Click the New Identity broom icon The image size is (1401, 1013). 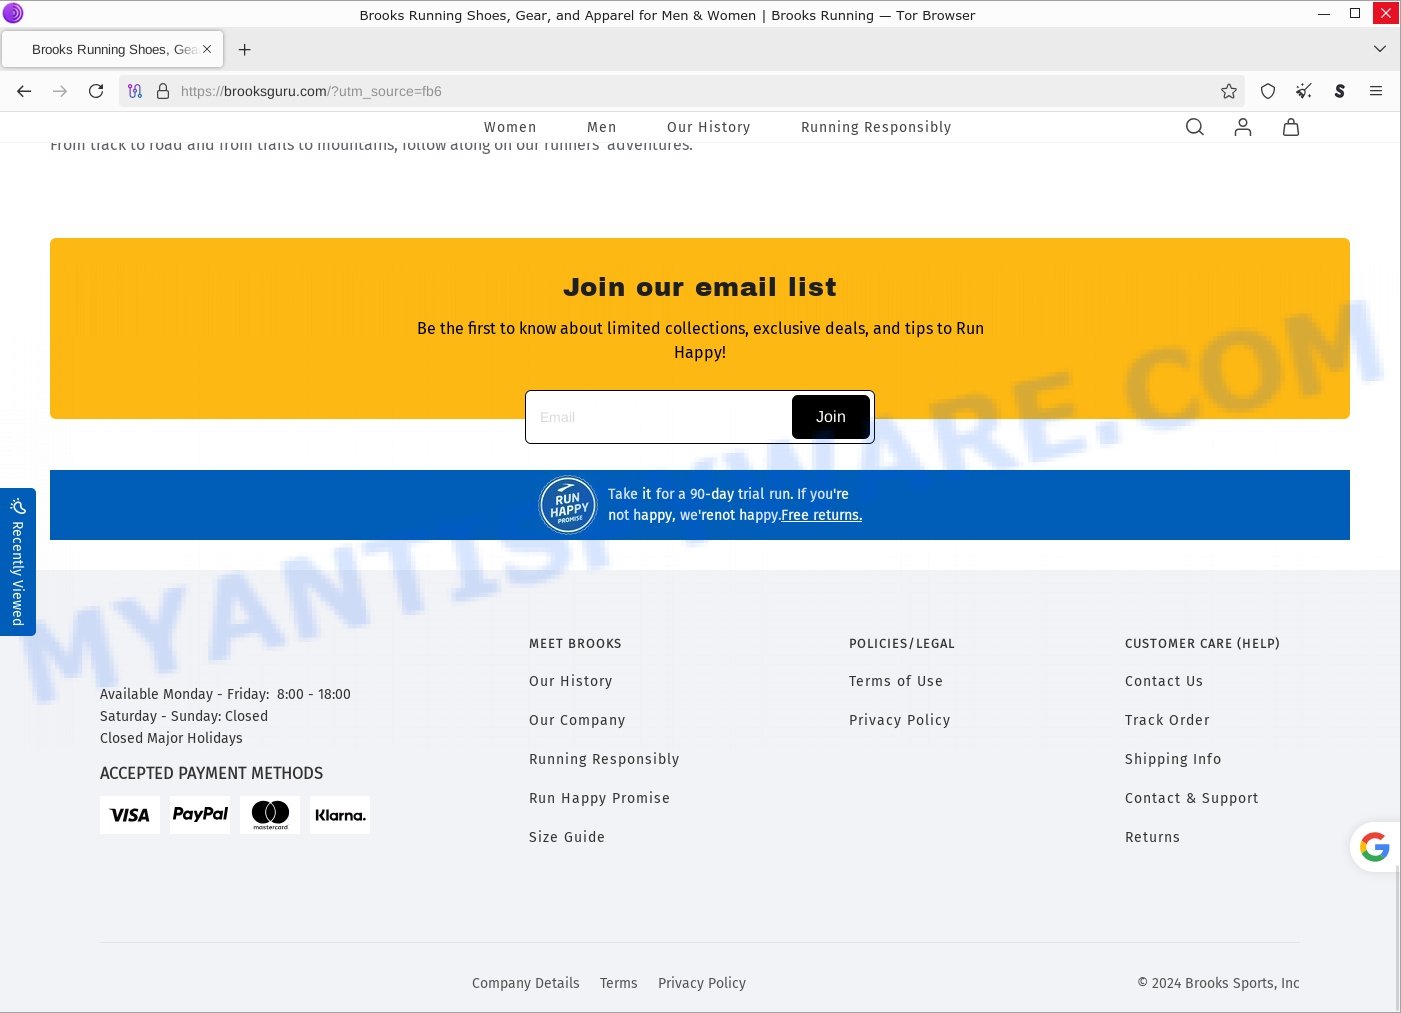1304,91
